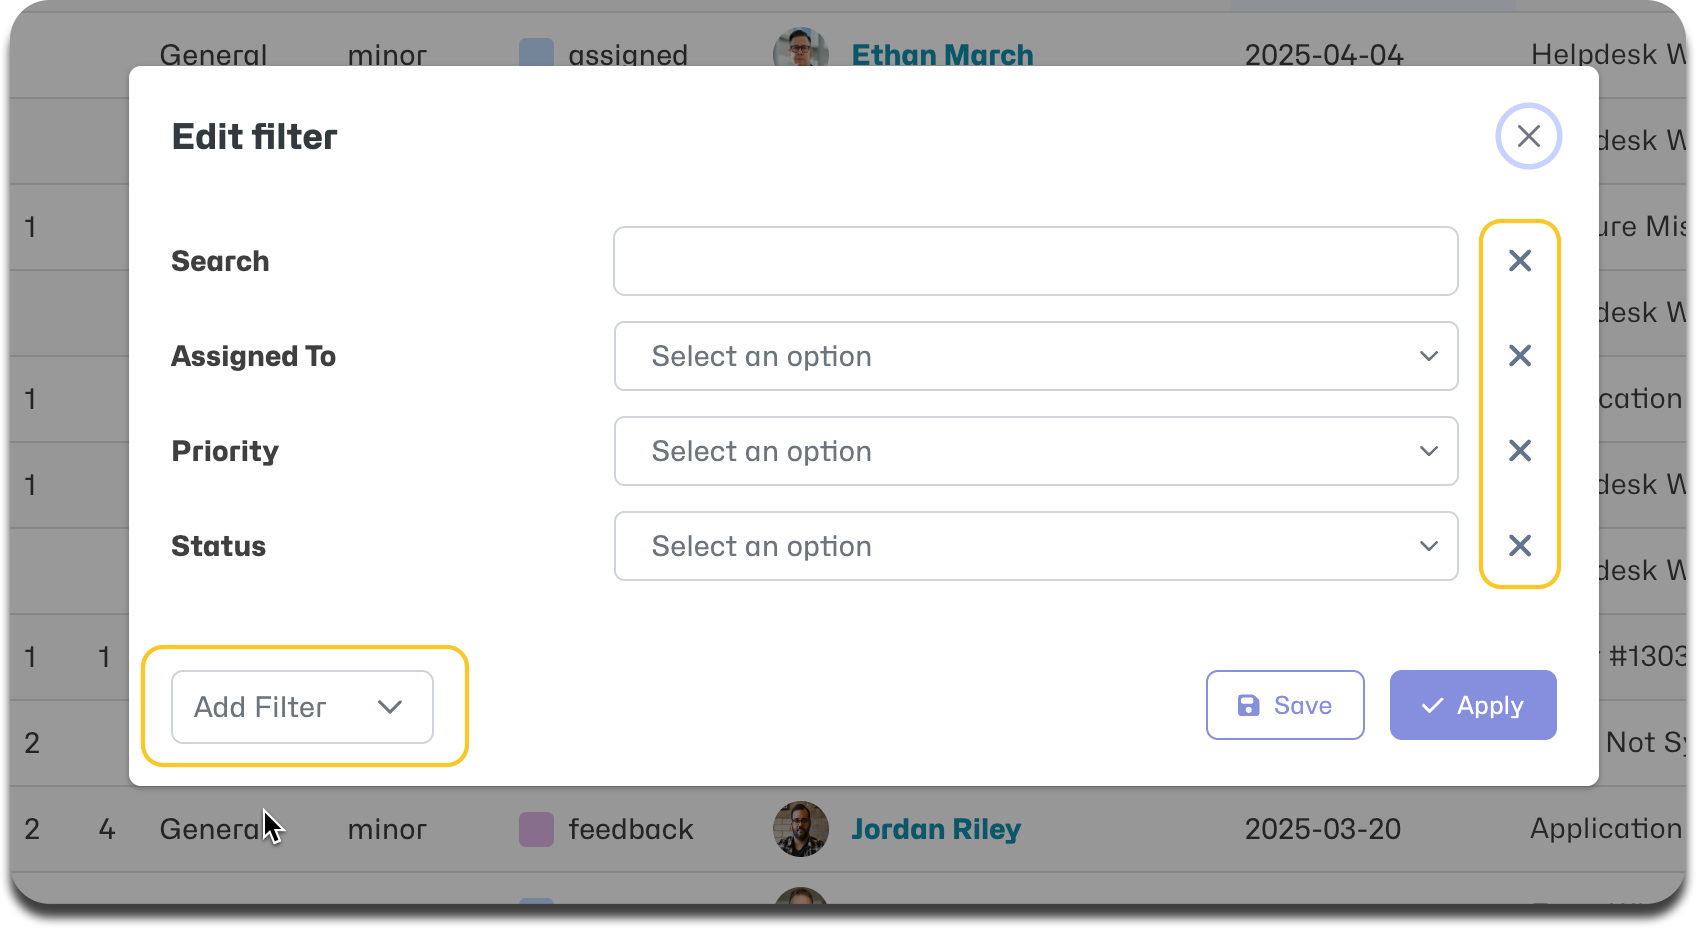
Task: Open Ethan March's profile link
Action: click(942, 55)
